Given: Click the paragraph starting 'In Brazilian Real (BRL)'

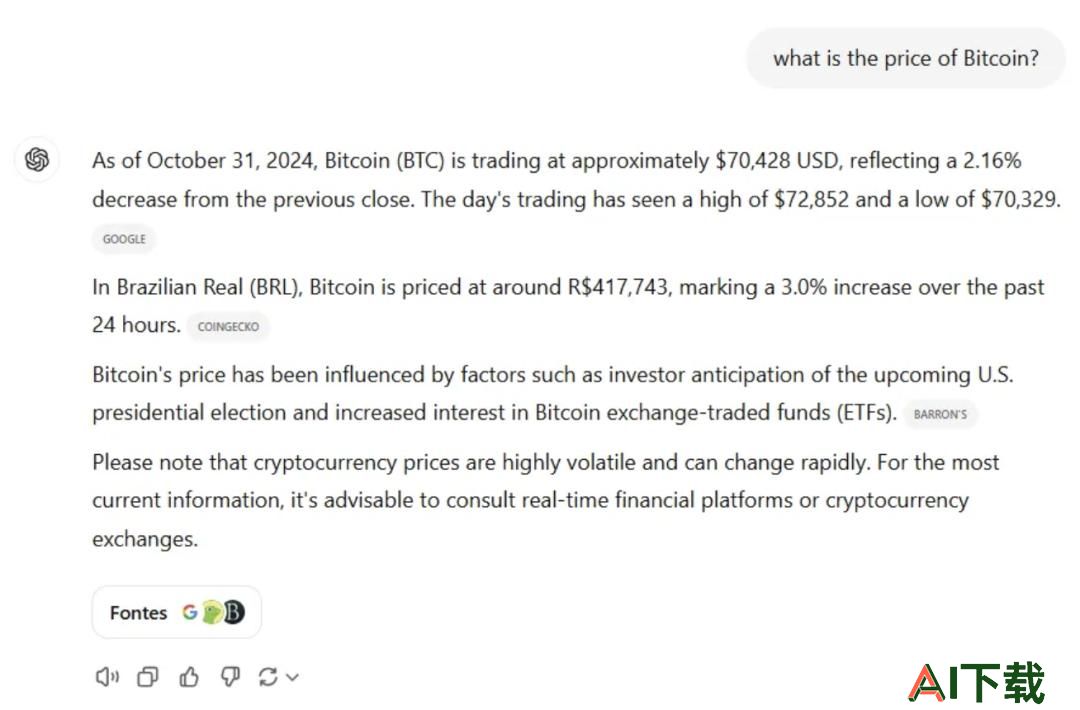Looking at the screenshot, I should (568, 305).
